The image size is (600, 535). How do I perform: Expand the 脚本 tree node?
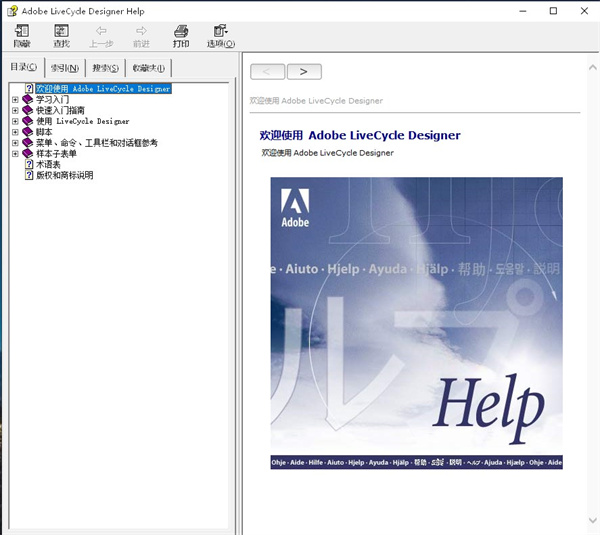15,132
